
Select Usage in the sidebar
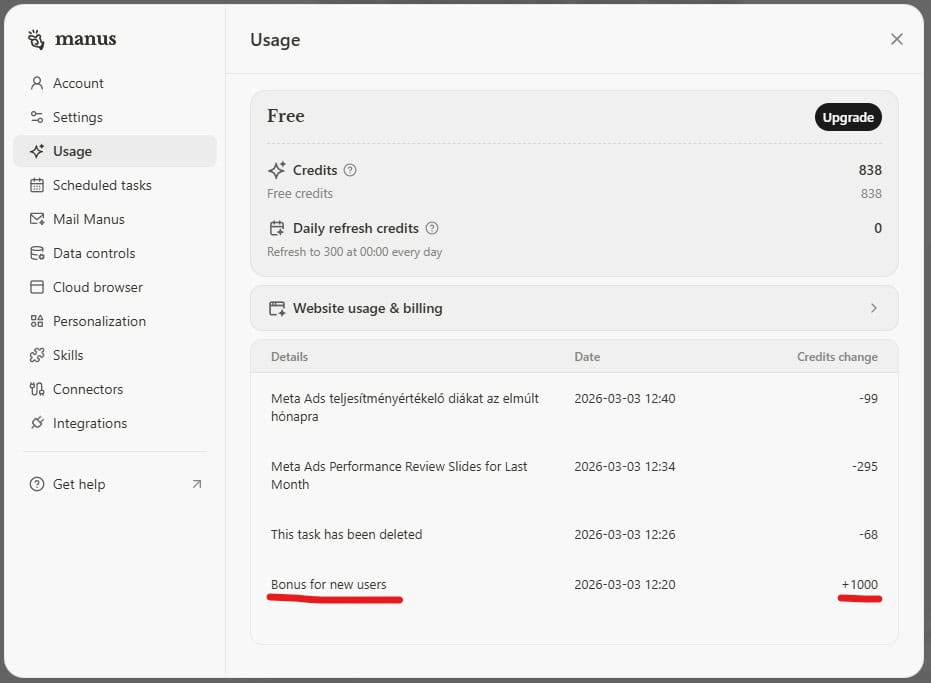pyautogui.click(x=72, y=151)
